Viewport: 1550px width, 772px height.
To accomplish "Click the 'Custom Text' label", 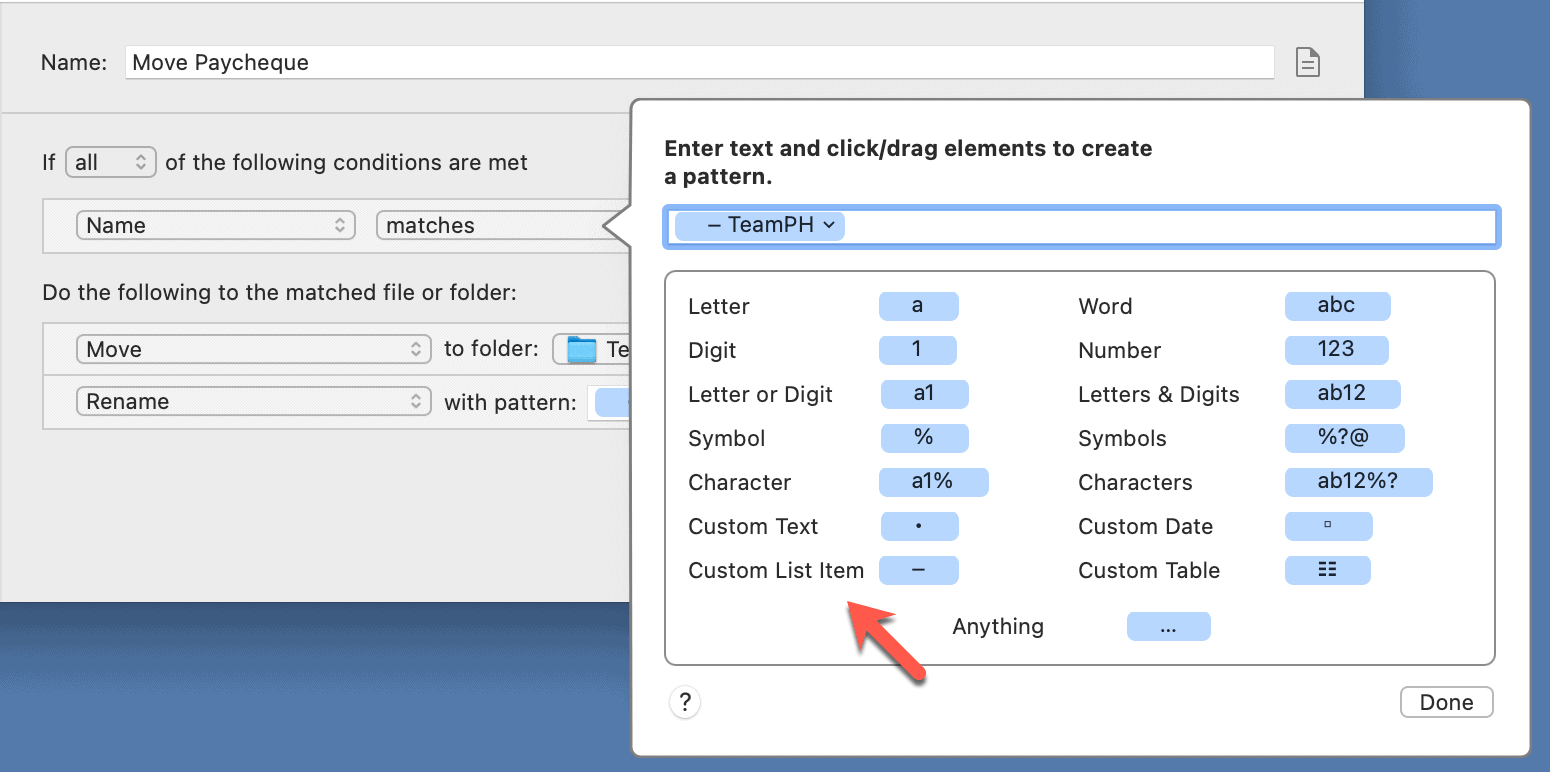I will click(x=753, y=526).
